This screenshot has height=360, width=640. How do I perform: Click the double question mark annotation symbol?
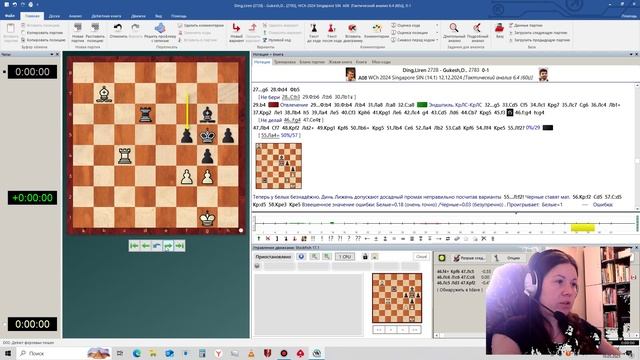click(358, 239)
